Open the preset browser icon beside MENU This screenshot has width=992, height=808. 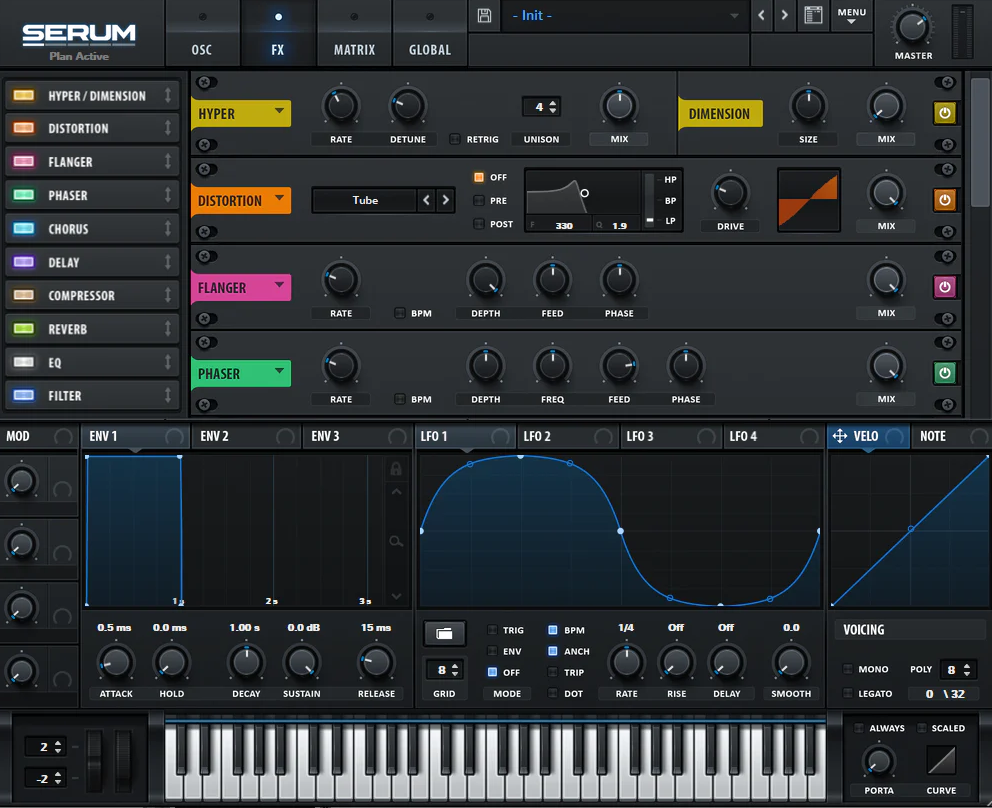tap(813, 16)
